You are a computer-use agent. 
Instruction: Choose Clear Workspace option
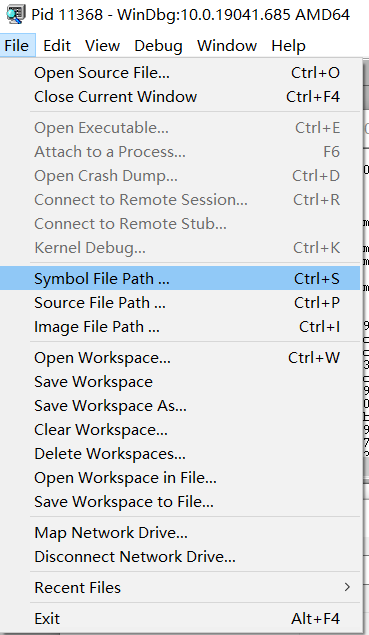coord(180,429)
